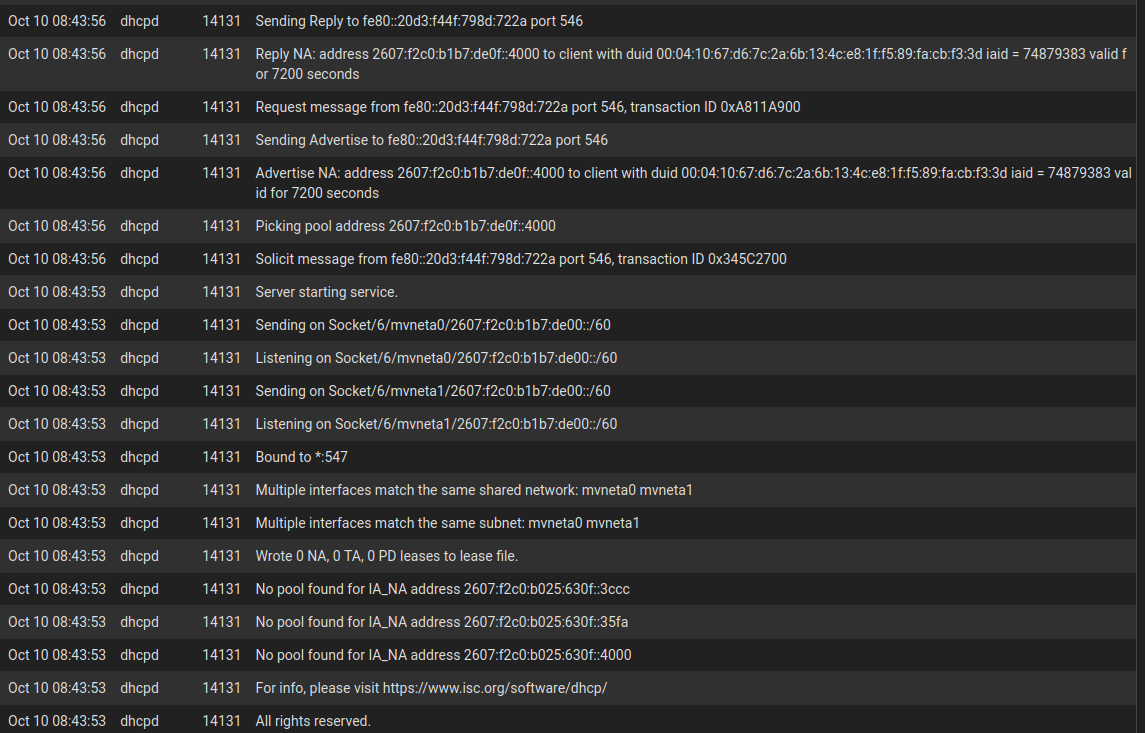The width and height of the screenshot is (1145, 733).
Task: Click the "match the same subnet" warning message
Action: tap(447, 523)
